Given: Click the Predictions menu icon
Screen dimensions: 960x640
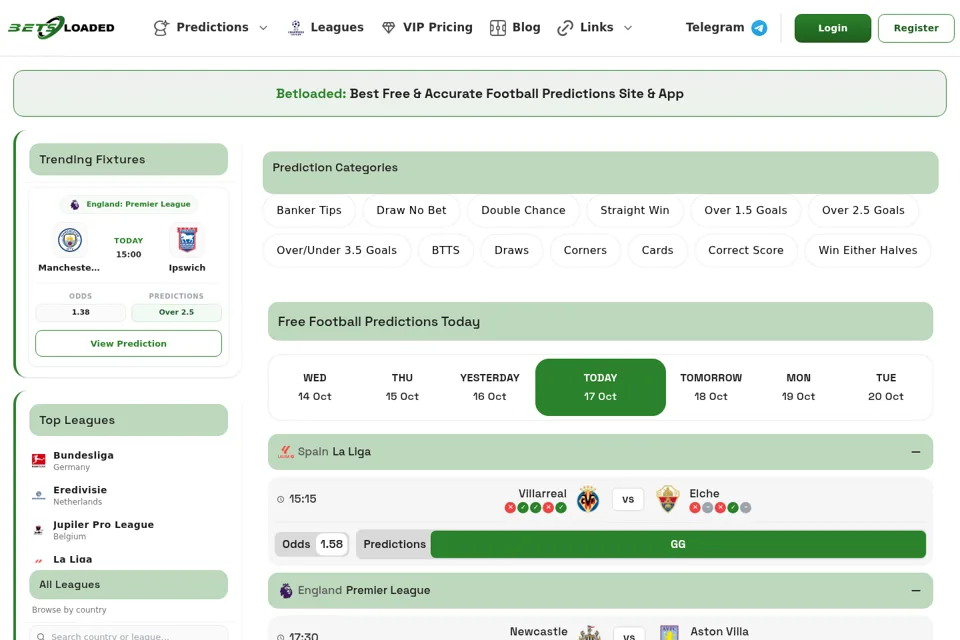Looking at the screenshot, I should click(161, 28).
